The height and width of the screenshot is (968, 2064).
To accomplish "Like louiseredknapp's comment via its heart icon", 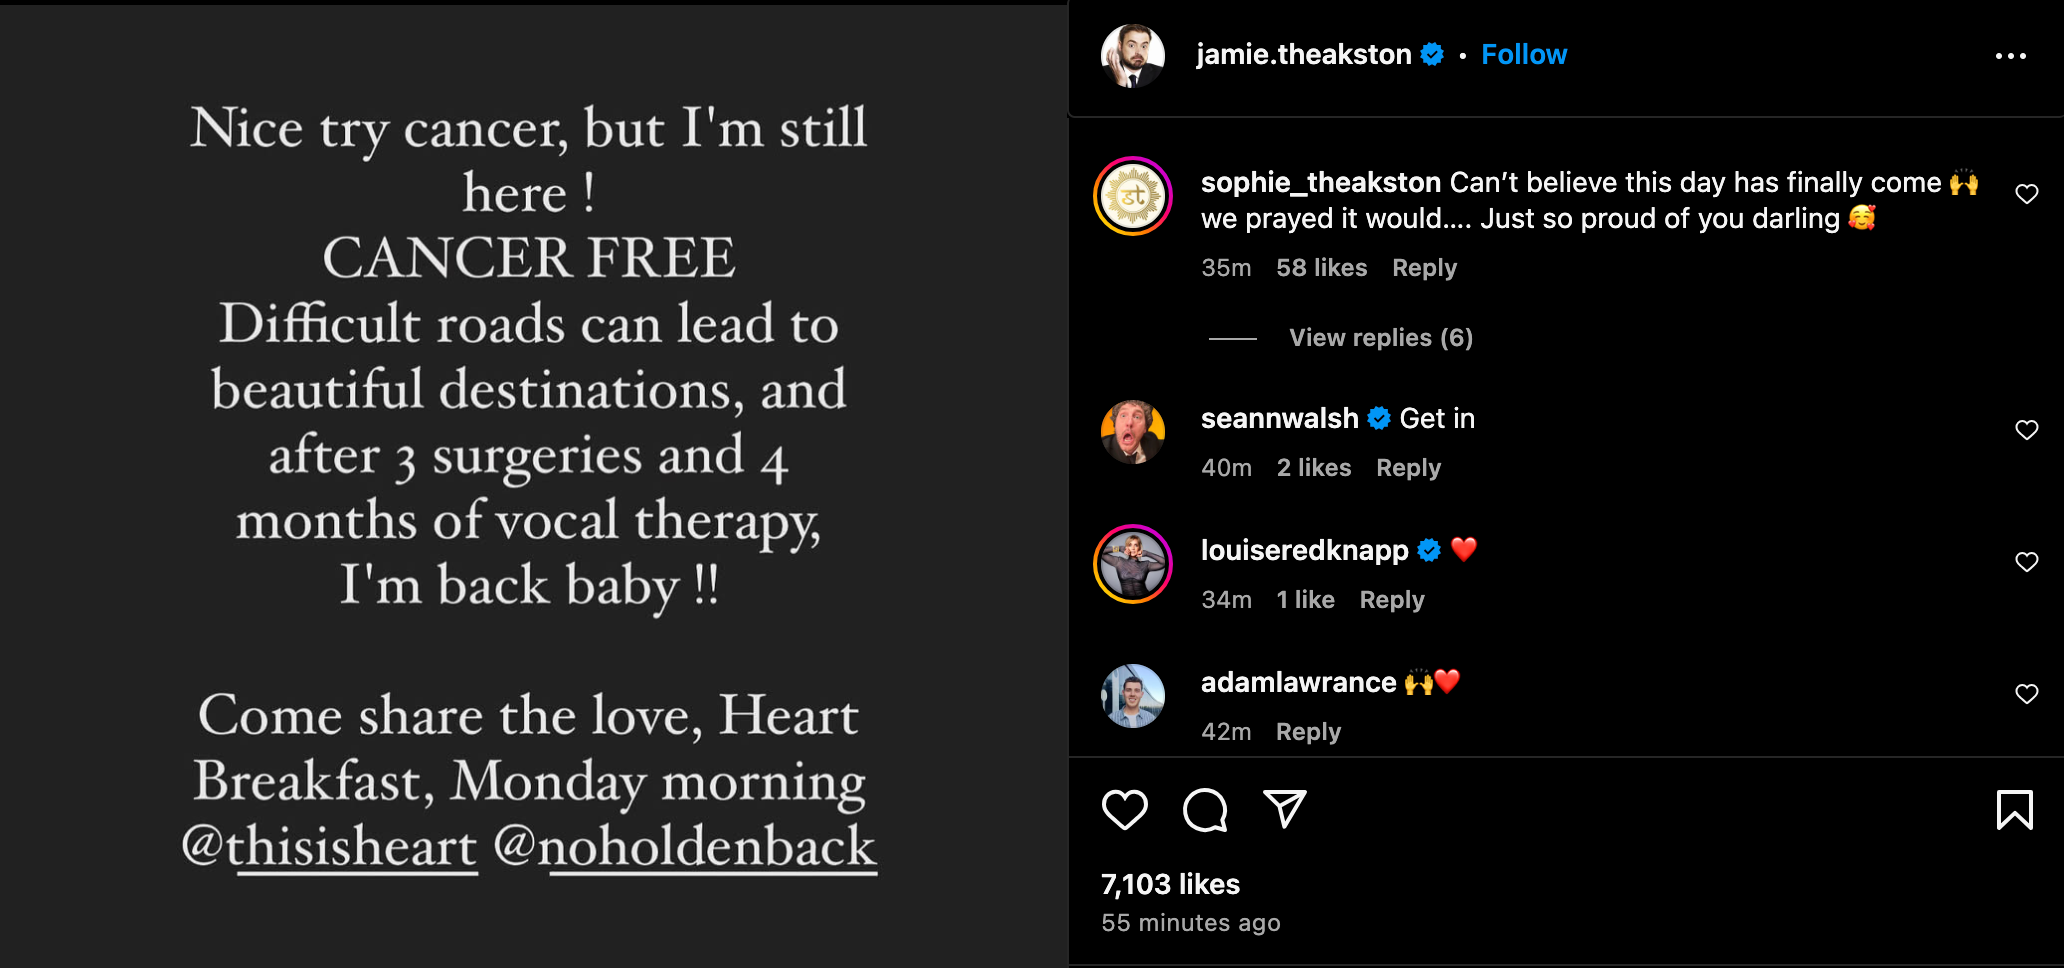I will [2027, 560].
